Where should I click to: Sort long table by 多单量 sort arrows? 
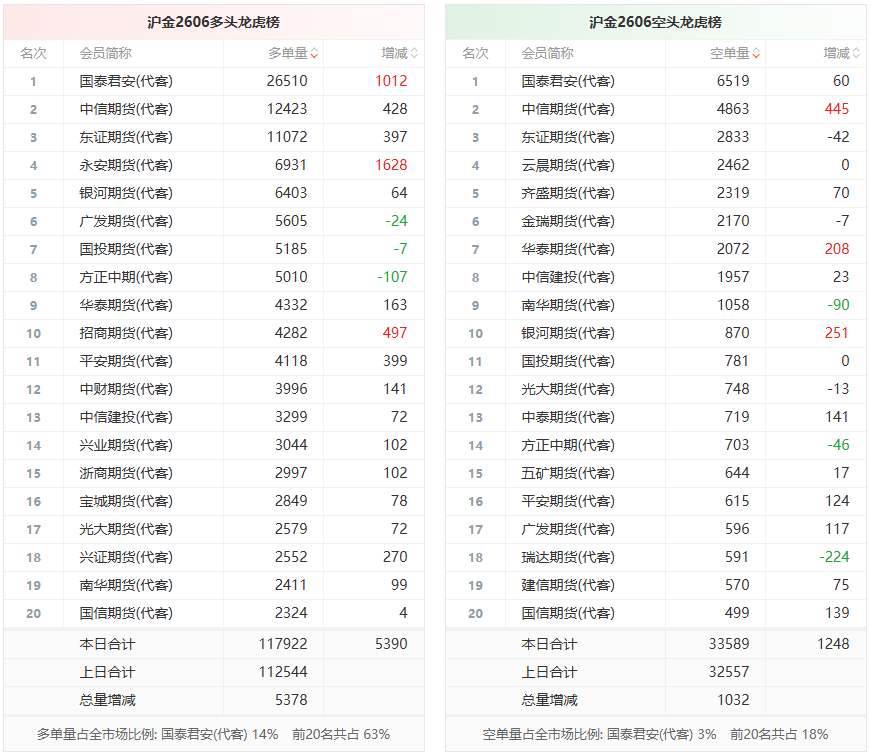314,54
